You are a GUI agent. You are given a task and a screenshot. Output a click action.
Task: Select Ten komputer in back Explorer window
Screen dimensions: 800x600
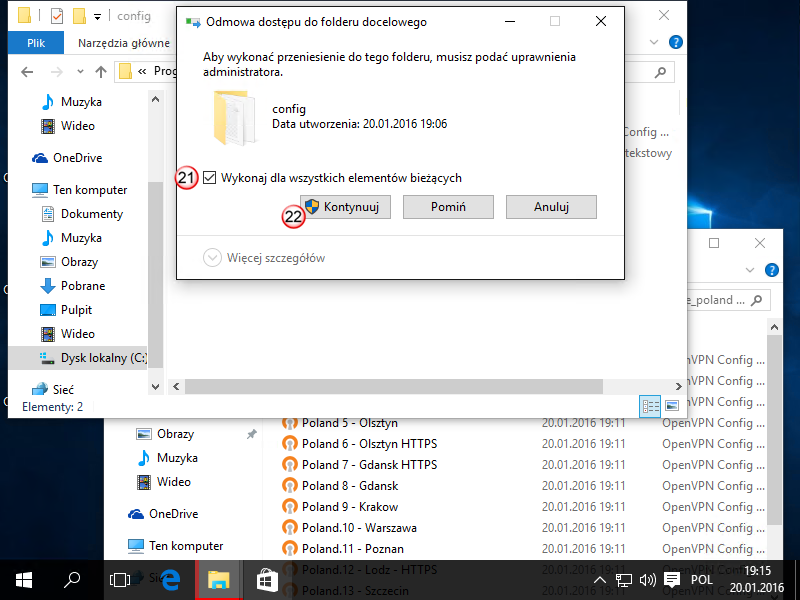point(175,546)
